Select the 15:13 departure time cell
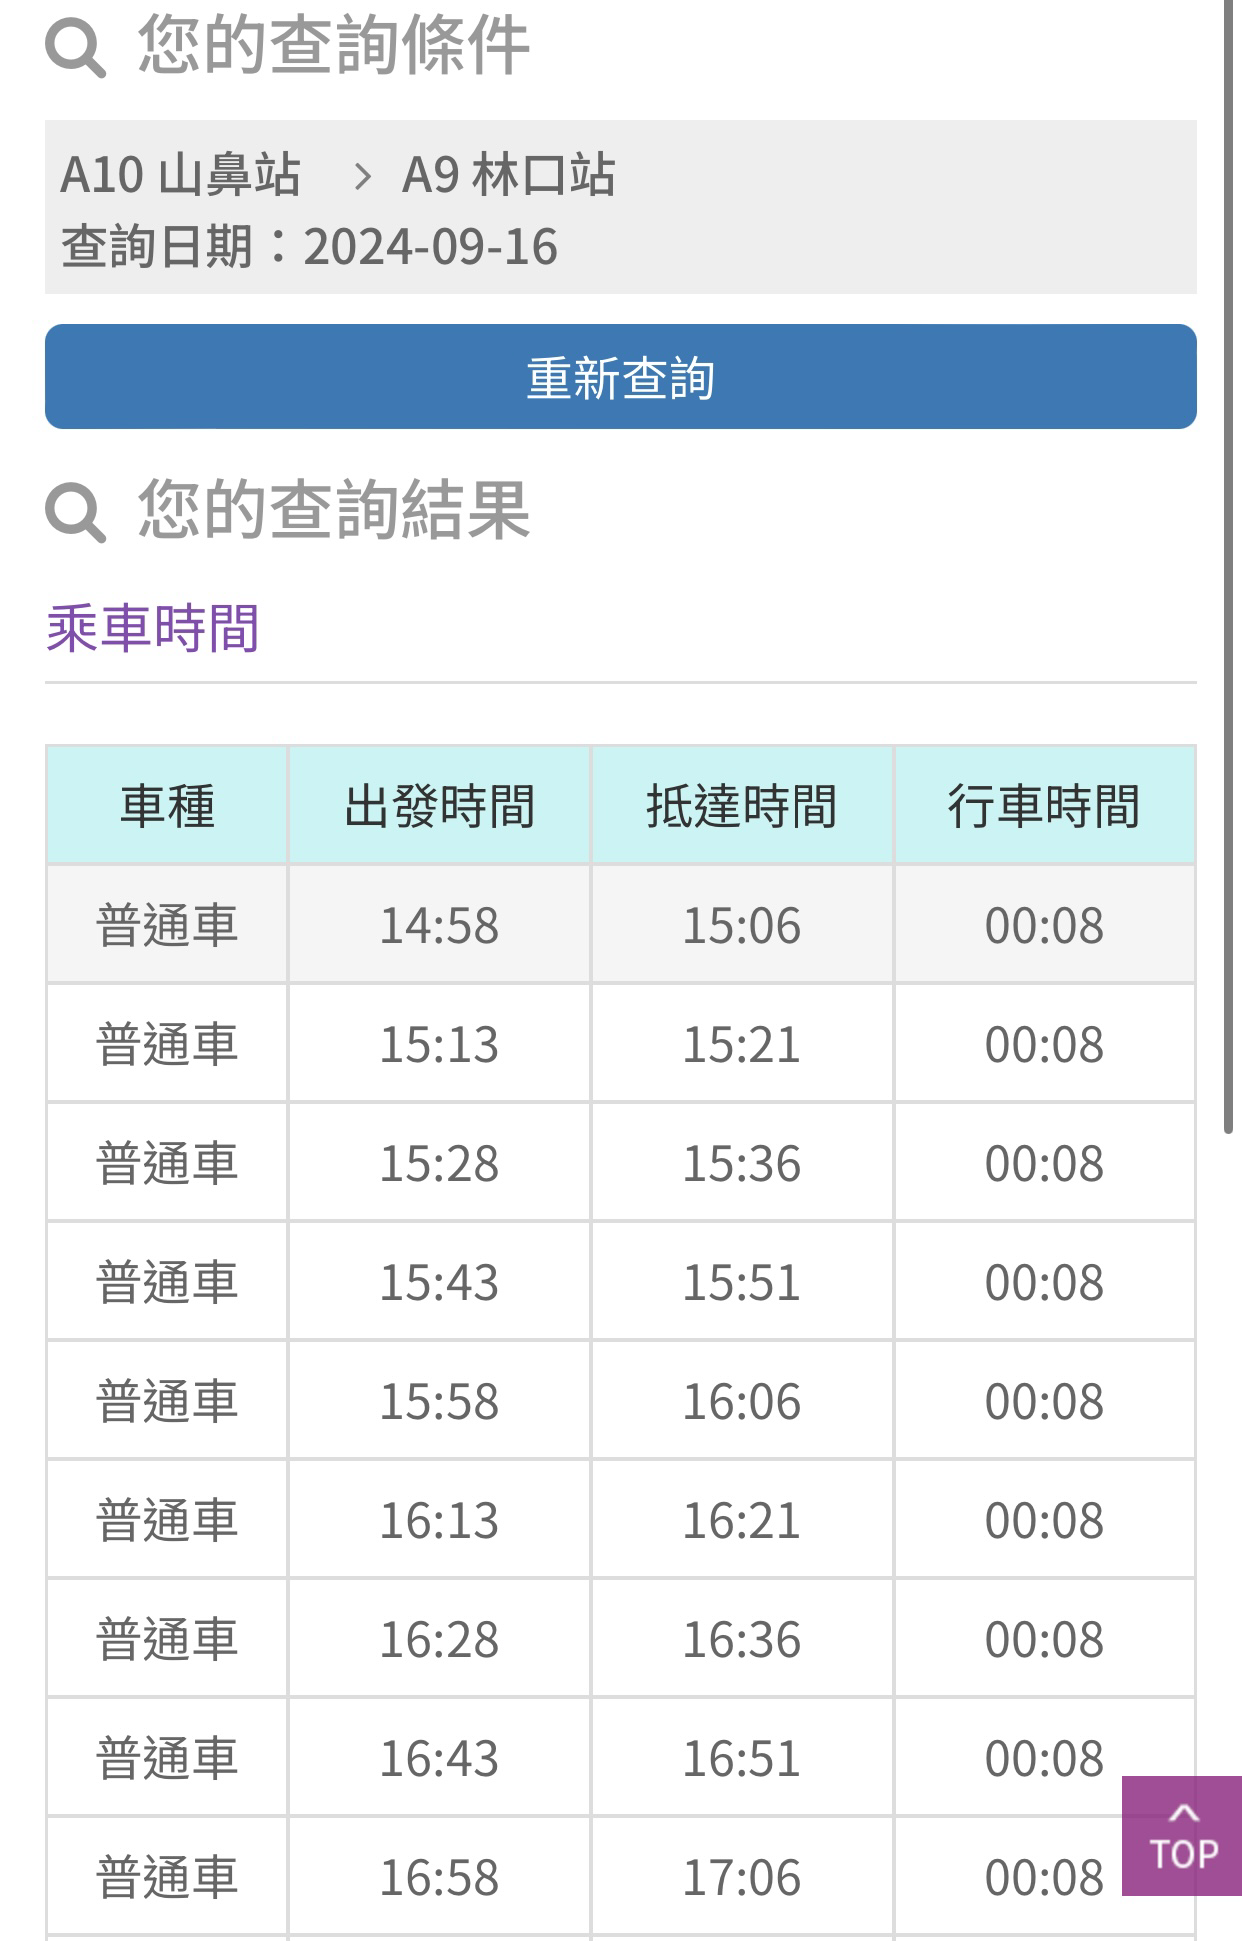The image size is (1242, 1941). click(439, 1043)
